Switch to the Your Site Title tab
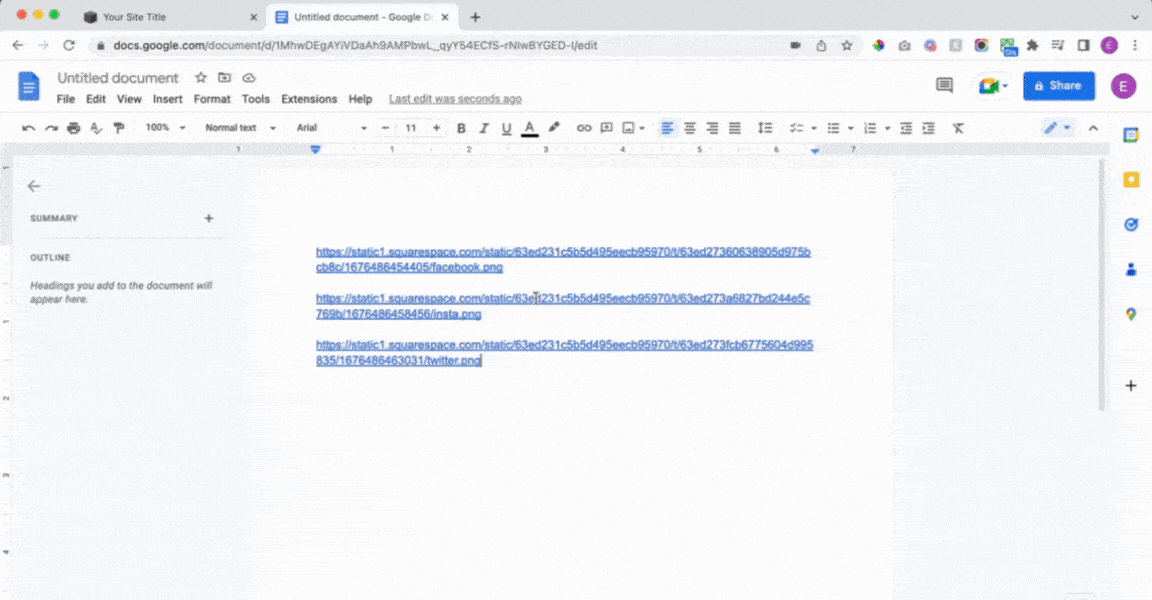This screenshot has height=600, width=1152. [x=170, y=17]
